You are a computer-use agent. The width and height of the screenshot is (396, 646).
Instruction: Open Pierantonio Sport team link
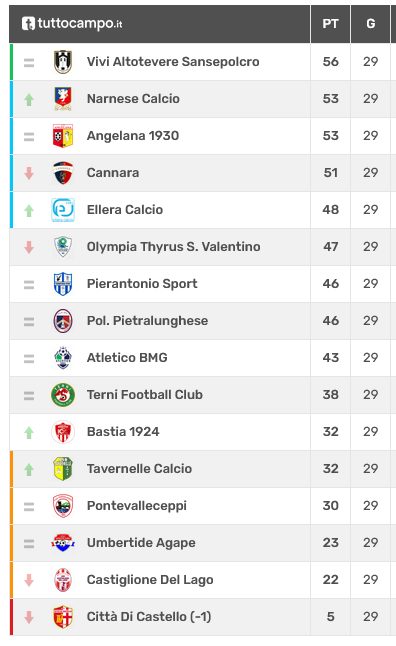(142, 284)
